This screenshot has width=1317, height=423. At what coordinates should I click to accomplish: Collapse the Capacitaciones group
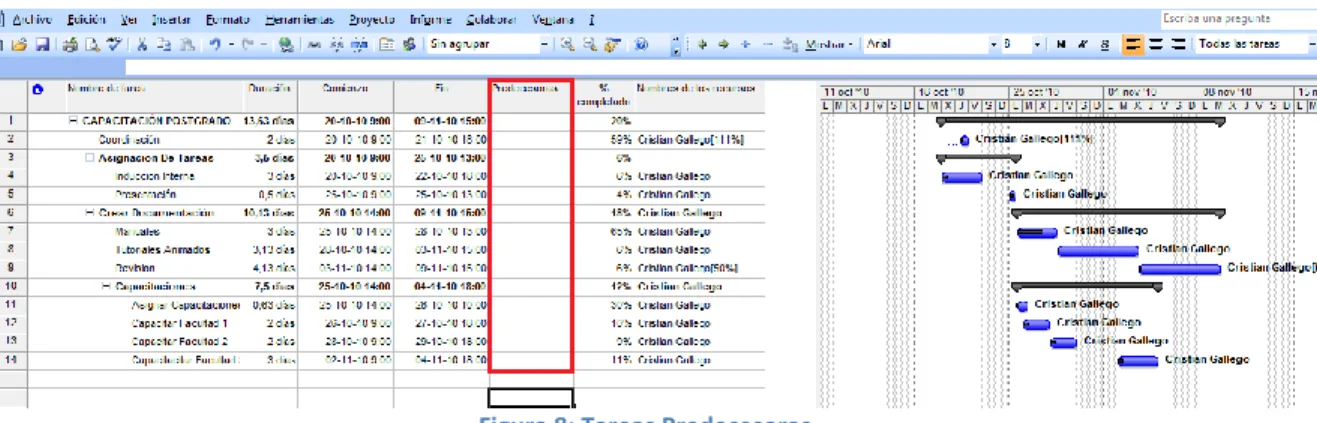[x=105, y=286]
